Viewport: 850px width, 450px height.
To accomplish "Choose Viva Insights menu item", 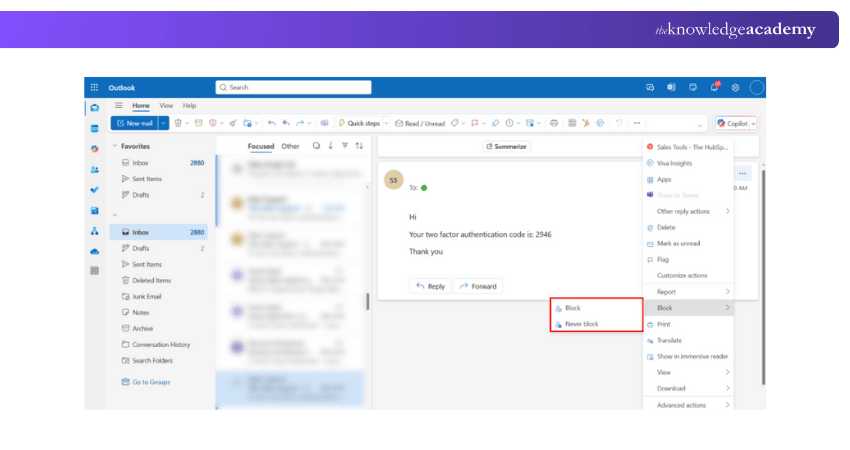I will pos(688,163).
